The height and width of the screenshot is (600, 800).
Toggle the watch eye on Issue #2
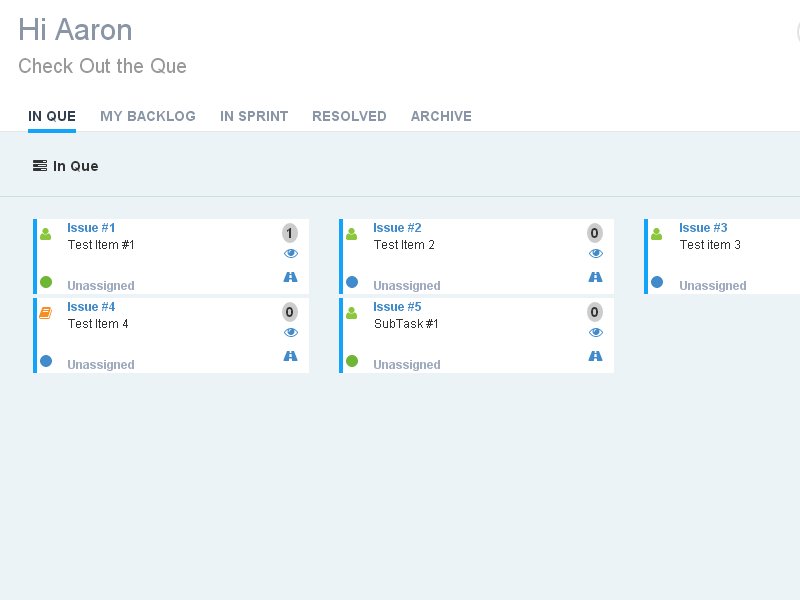[x=596, y=254]
